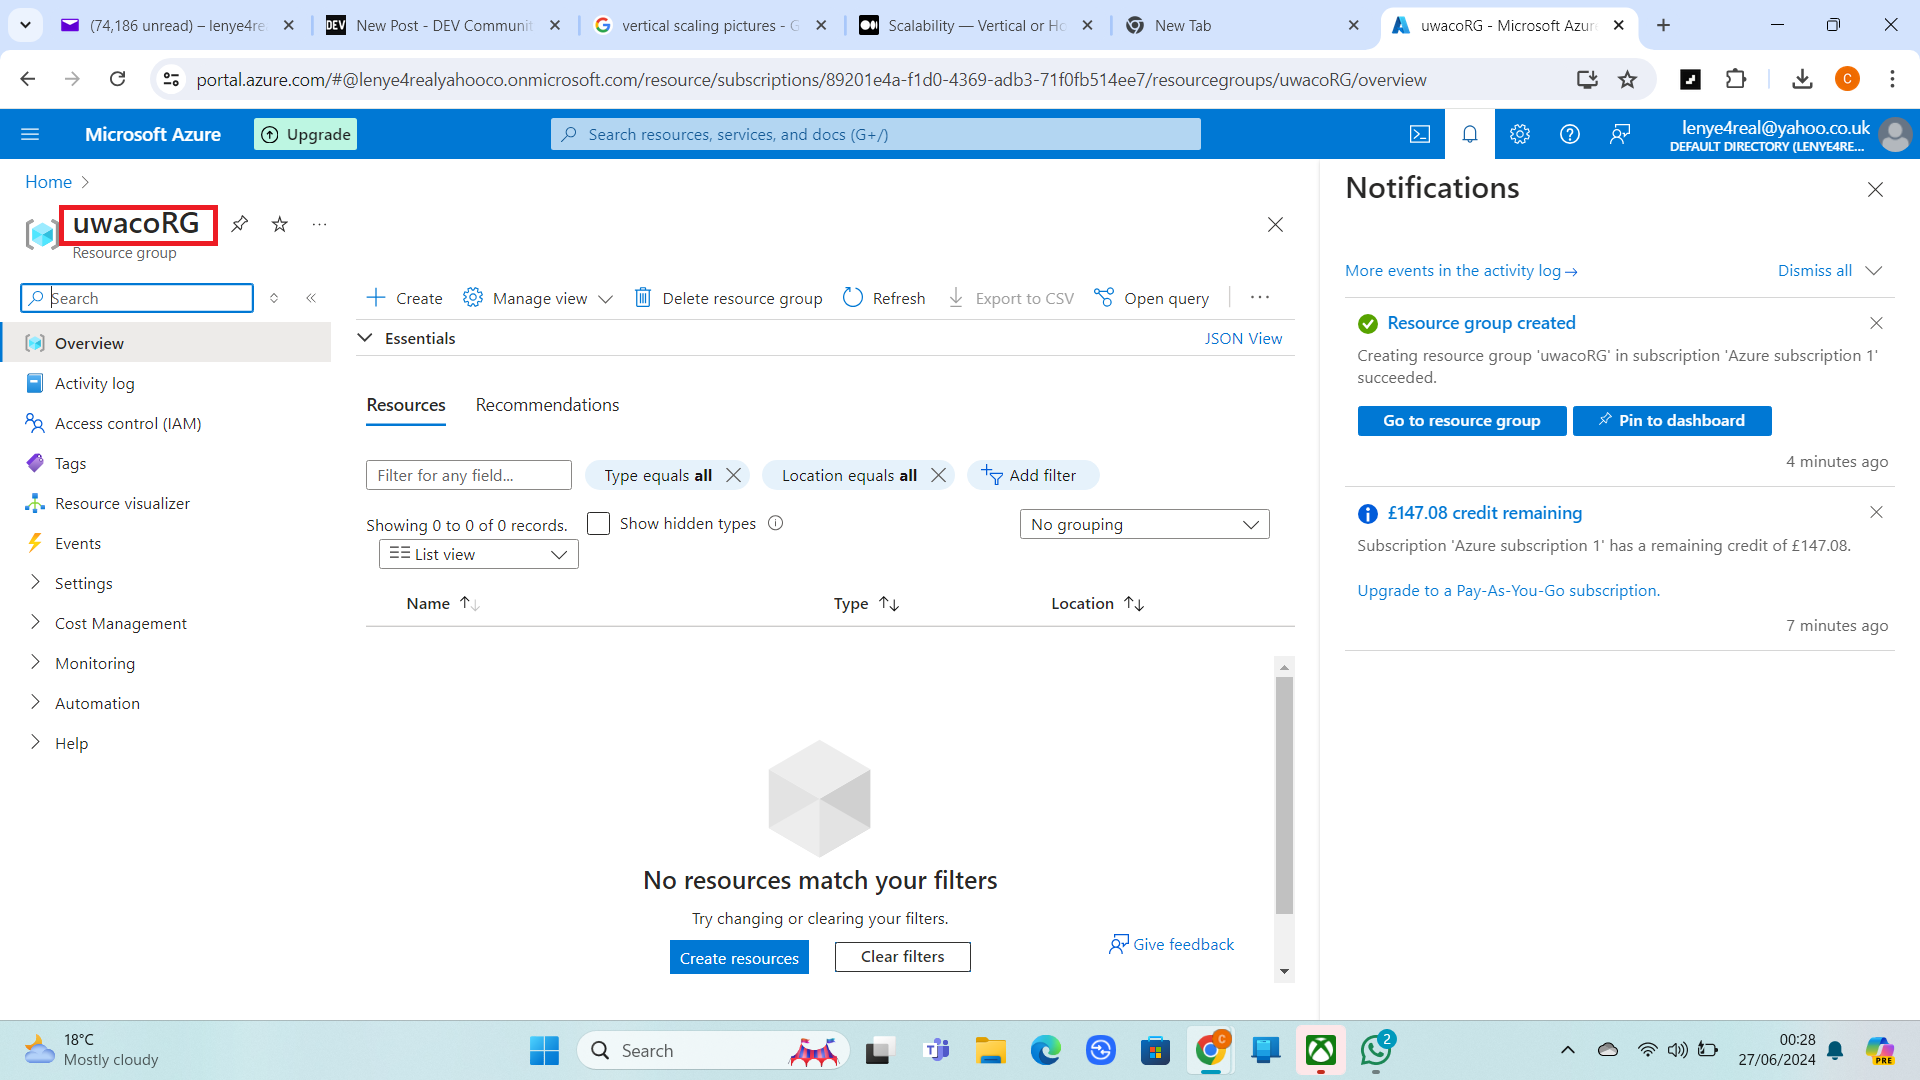Pin uwacoRG using the pin icon
The image size is (1920, 1080).
pos(240,224)
